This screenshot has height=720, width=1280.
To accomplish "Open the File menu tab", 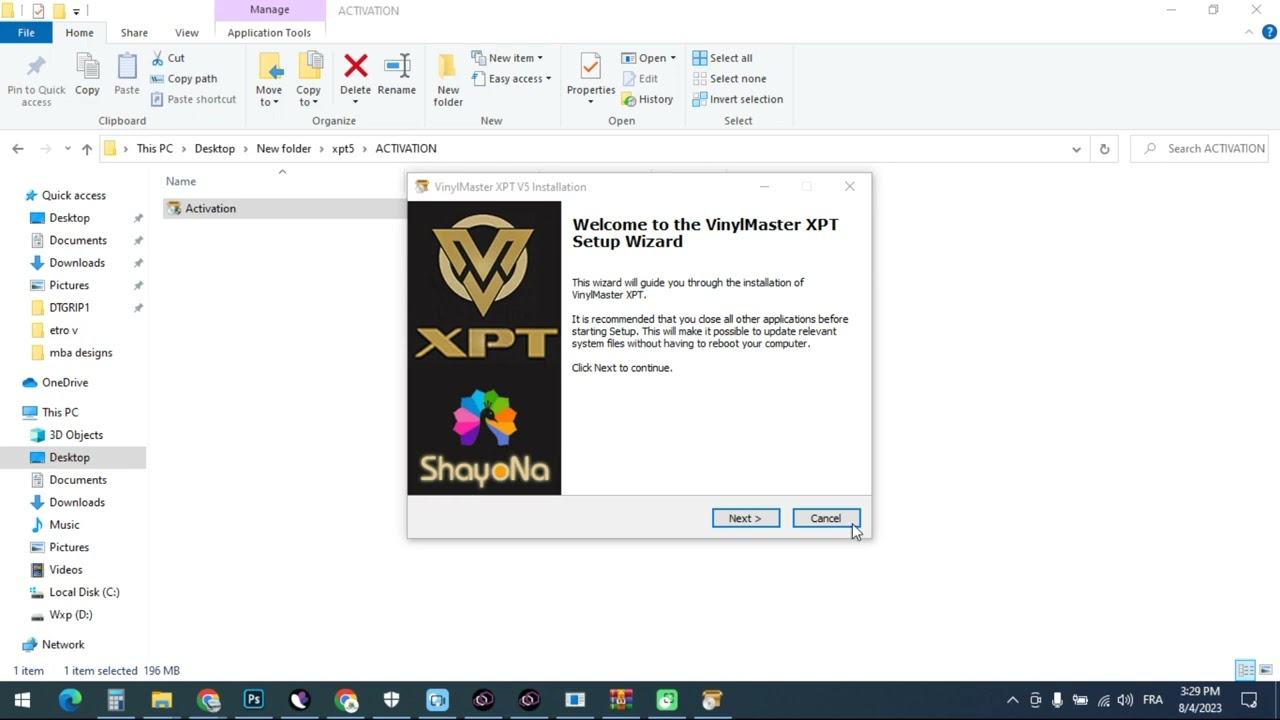I will [26, 33].
